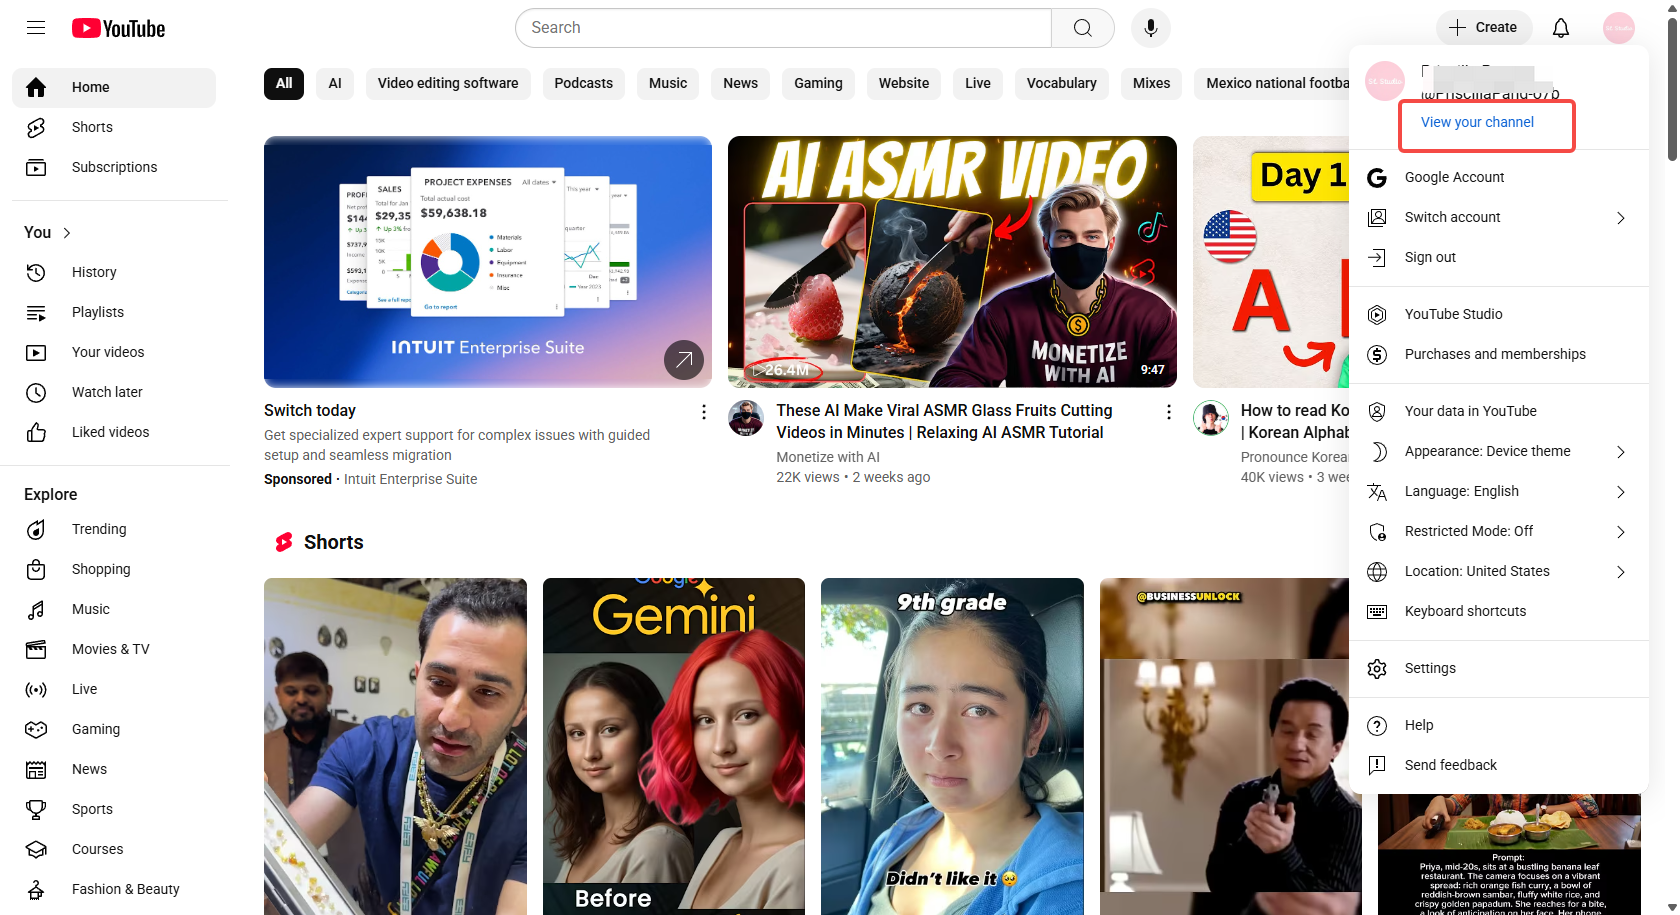Open Settings from account menu
The image size is (1680, 915).
(1499, 668)
